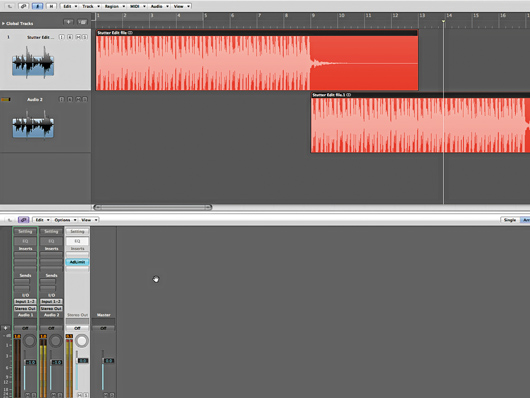Click the Stereo Out volume fader handle
Screen dimensions: 530x398
(83, 361)
